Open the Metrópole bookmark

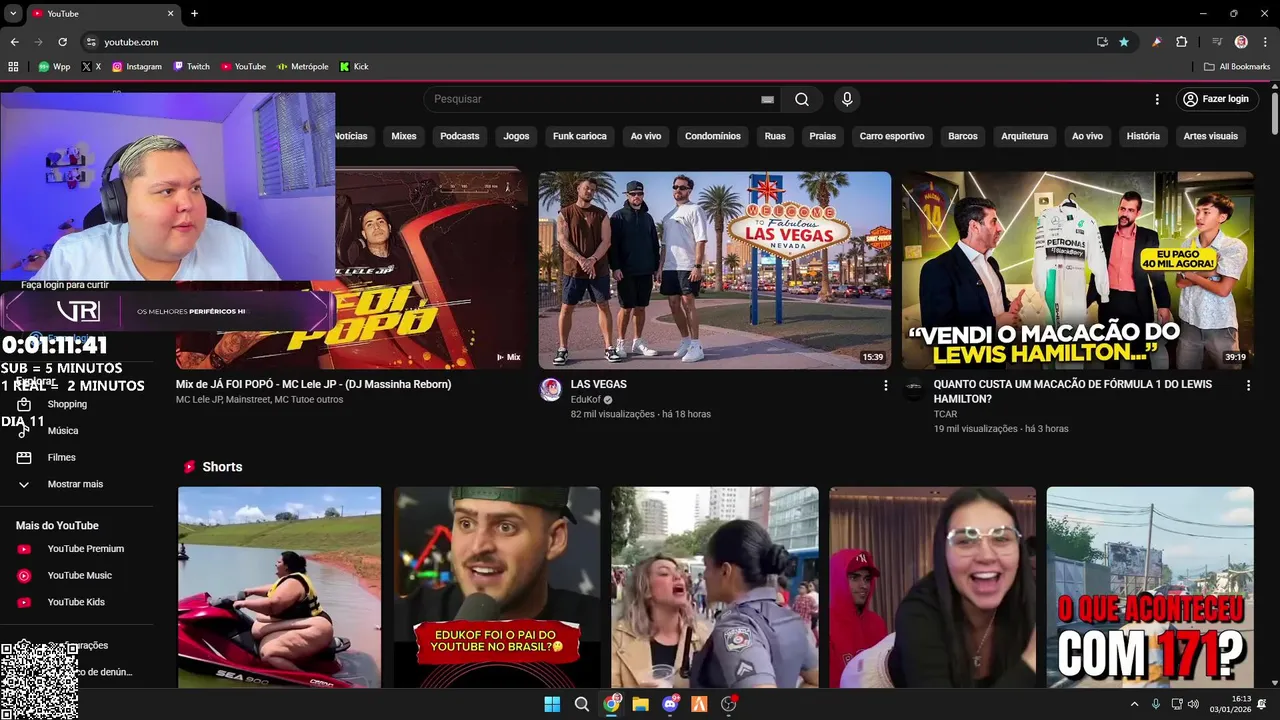pyautogui.click(x=303, y=67)
